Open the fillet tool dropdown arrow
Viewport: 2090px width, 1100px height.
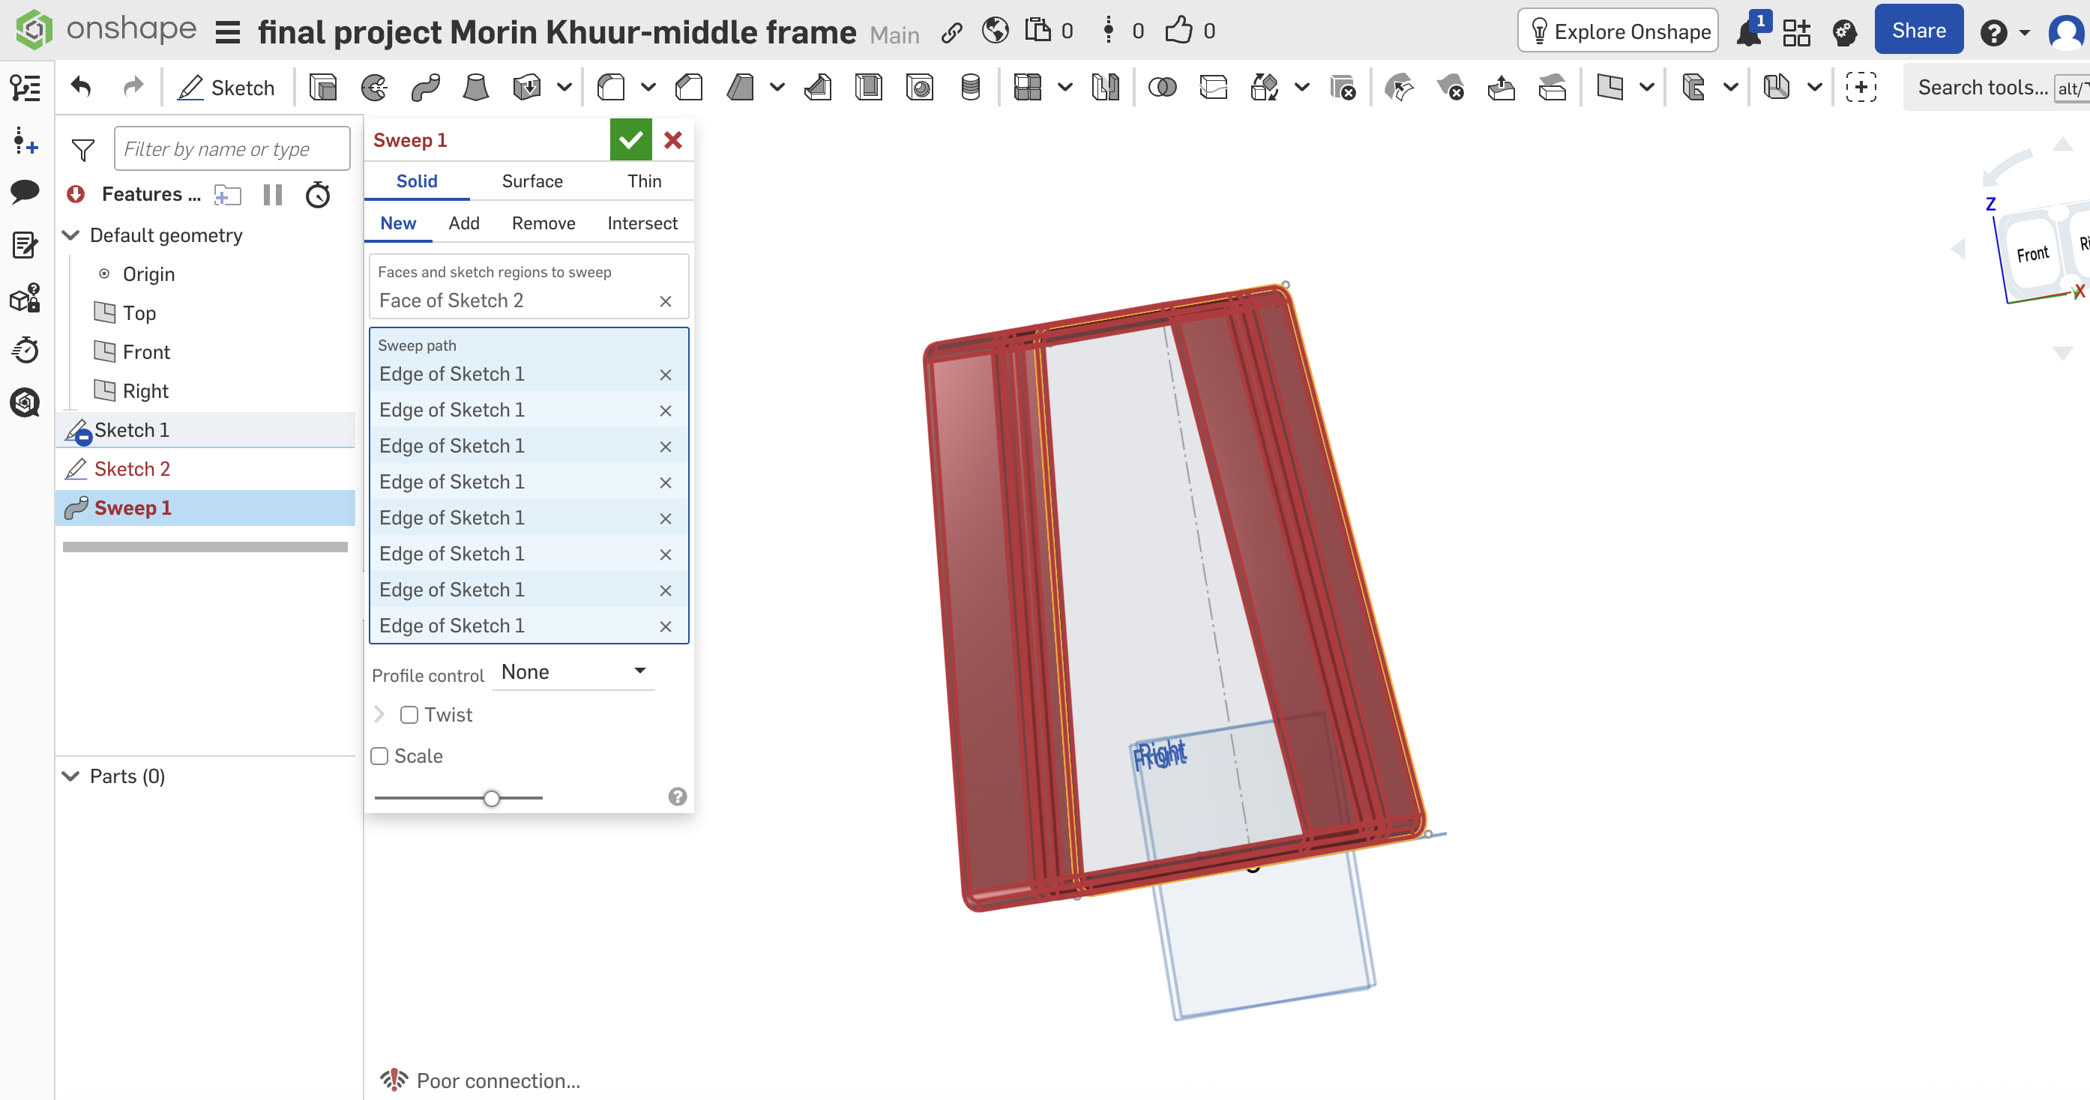[x=648, y=87]
